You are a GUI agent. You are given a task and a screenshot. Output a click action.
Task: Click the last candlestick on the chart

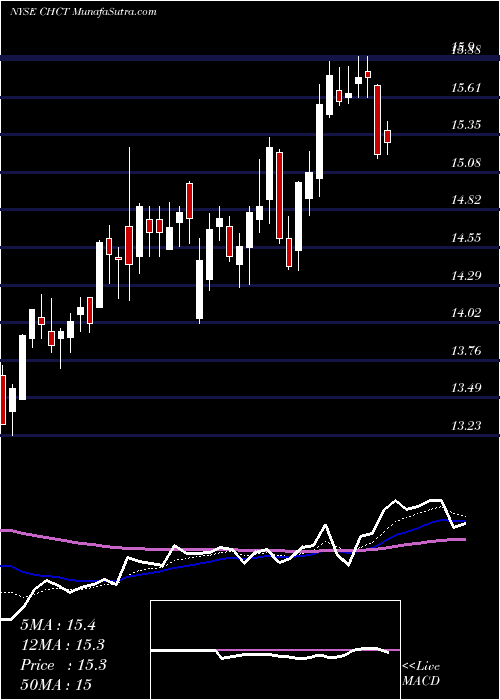388,137
